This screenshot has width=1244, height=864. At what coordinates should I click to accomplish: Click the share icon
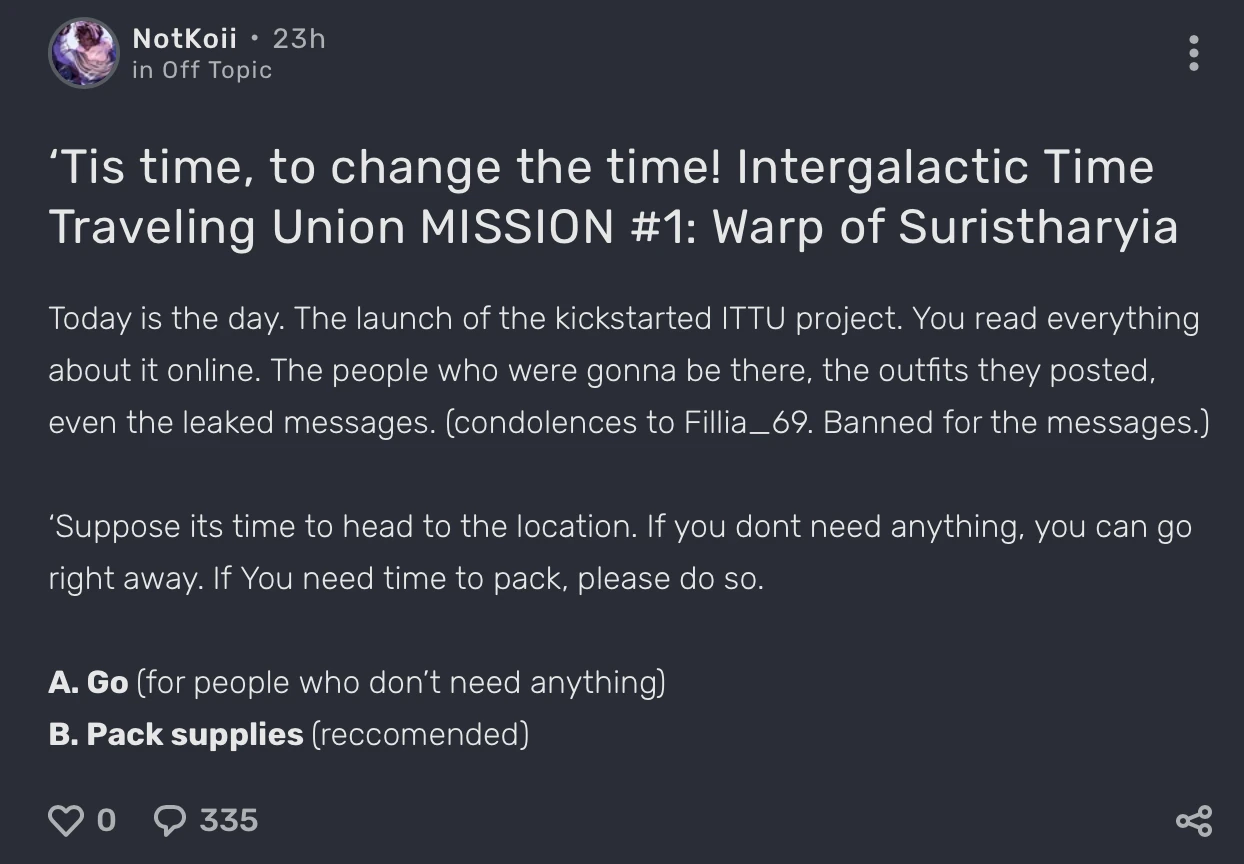pyautogui.click(x=1193, y=821)
